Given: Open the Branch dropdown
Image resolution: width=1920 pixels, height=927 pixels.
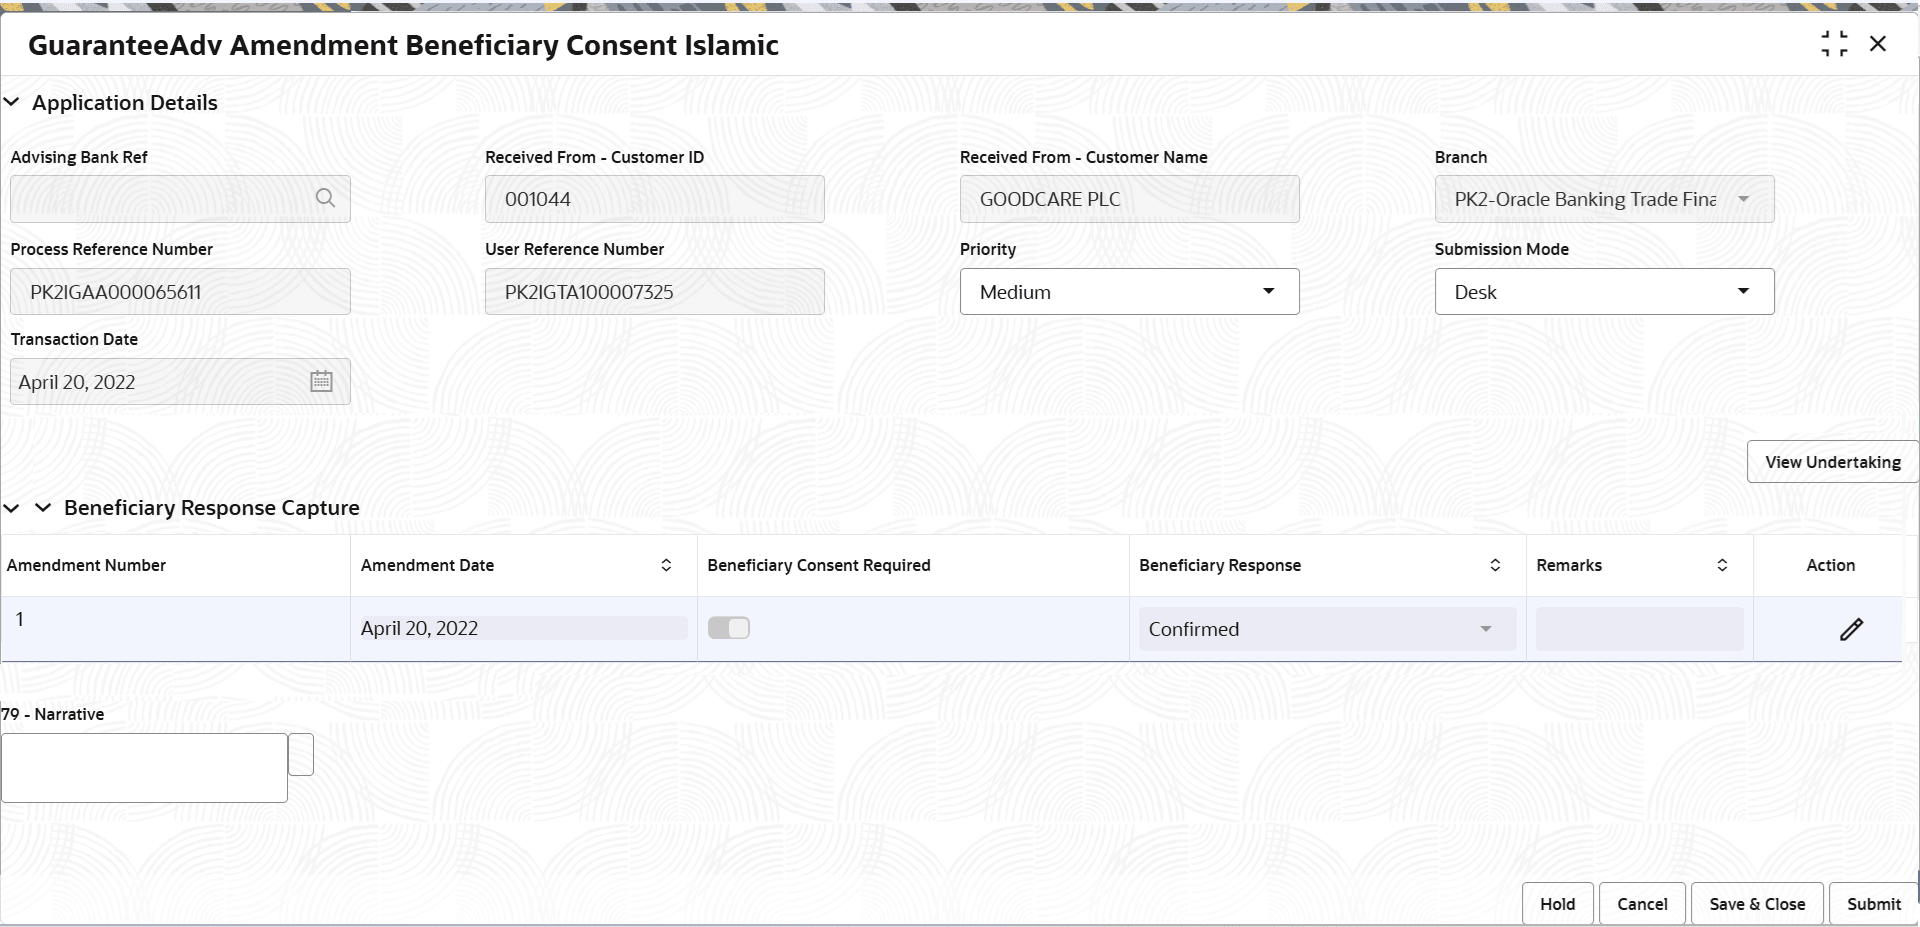Looking at the screenshot, I should [x=1604, y=199].
